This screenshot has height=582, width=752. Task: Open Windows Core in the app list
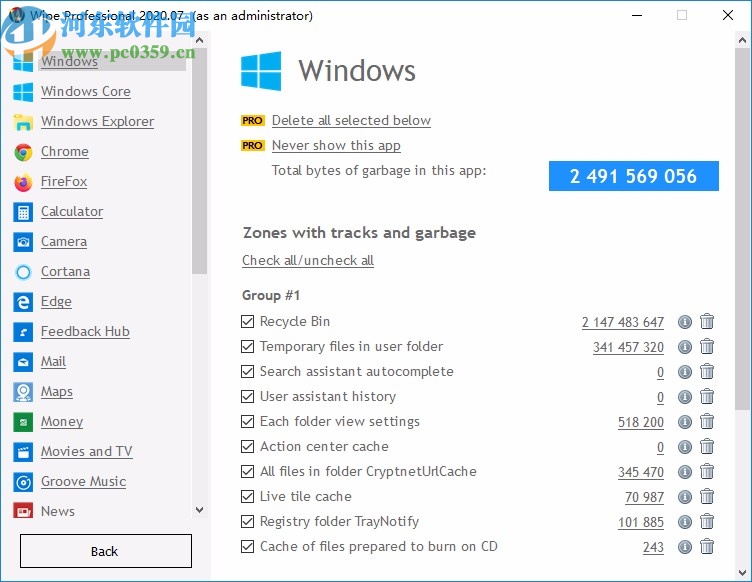(86, 92)
